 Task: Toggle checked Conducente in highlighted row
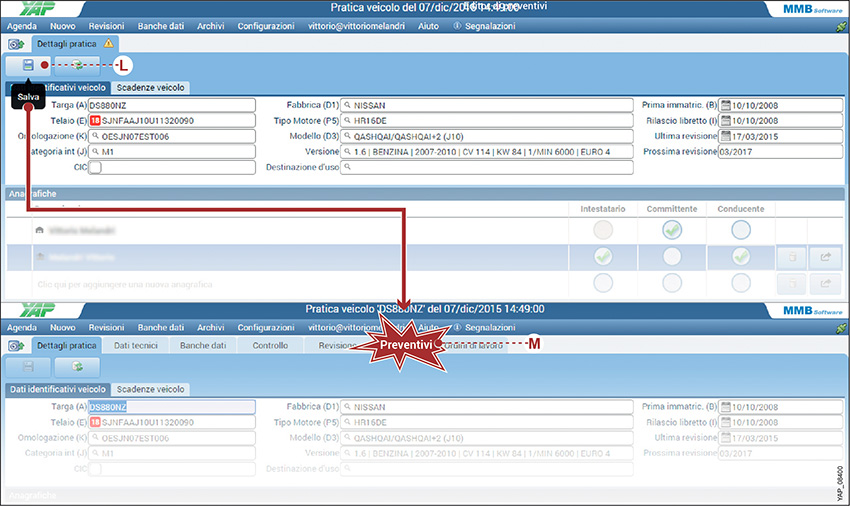pyautogui.click(x=740, y=257)
